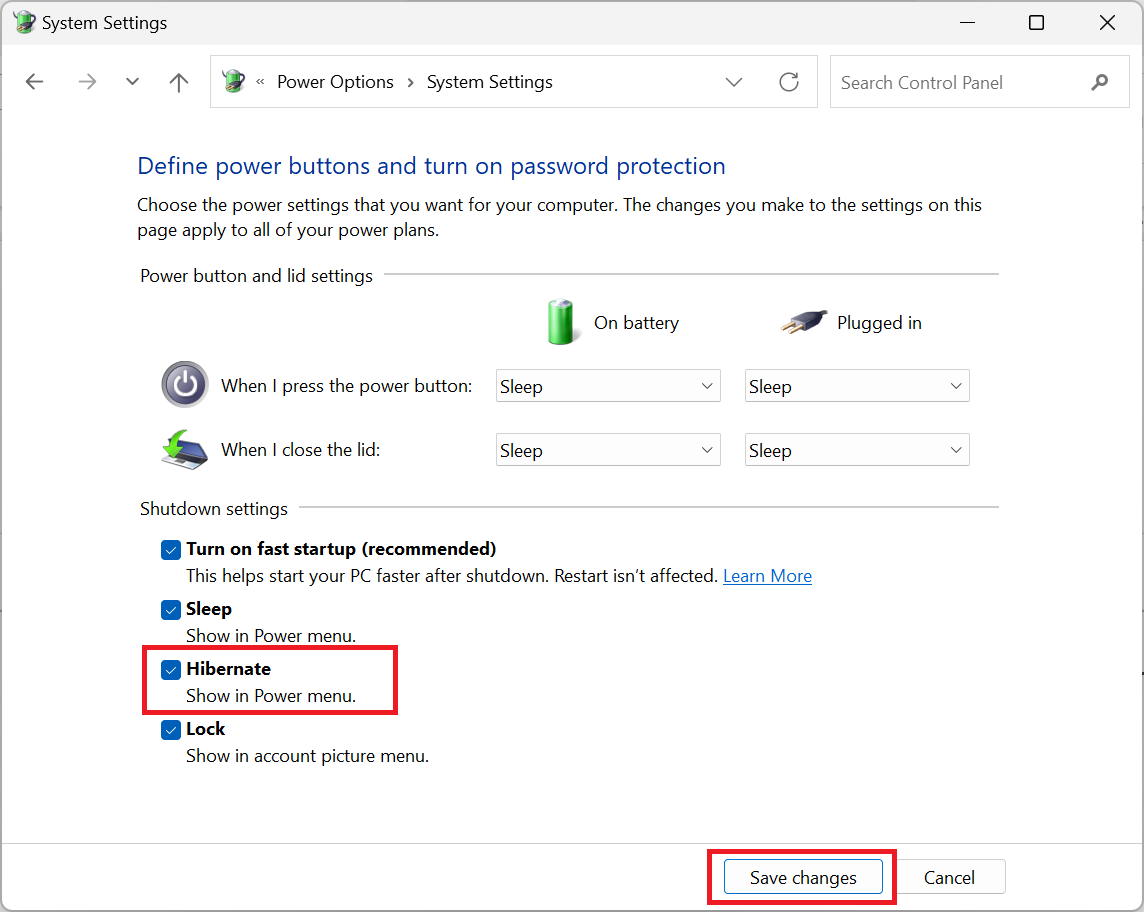Open close lid Plugged in dropdown
The image size is (1144, 912).
(857, 450)
